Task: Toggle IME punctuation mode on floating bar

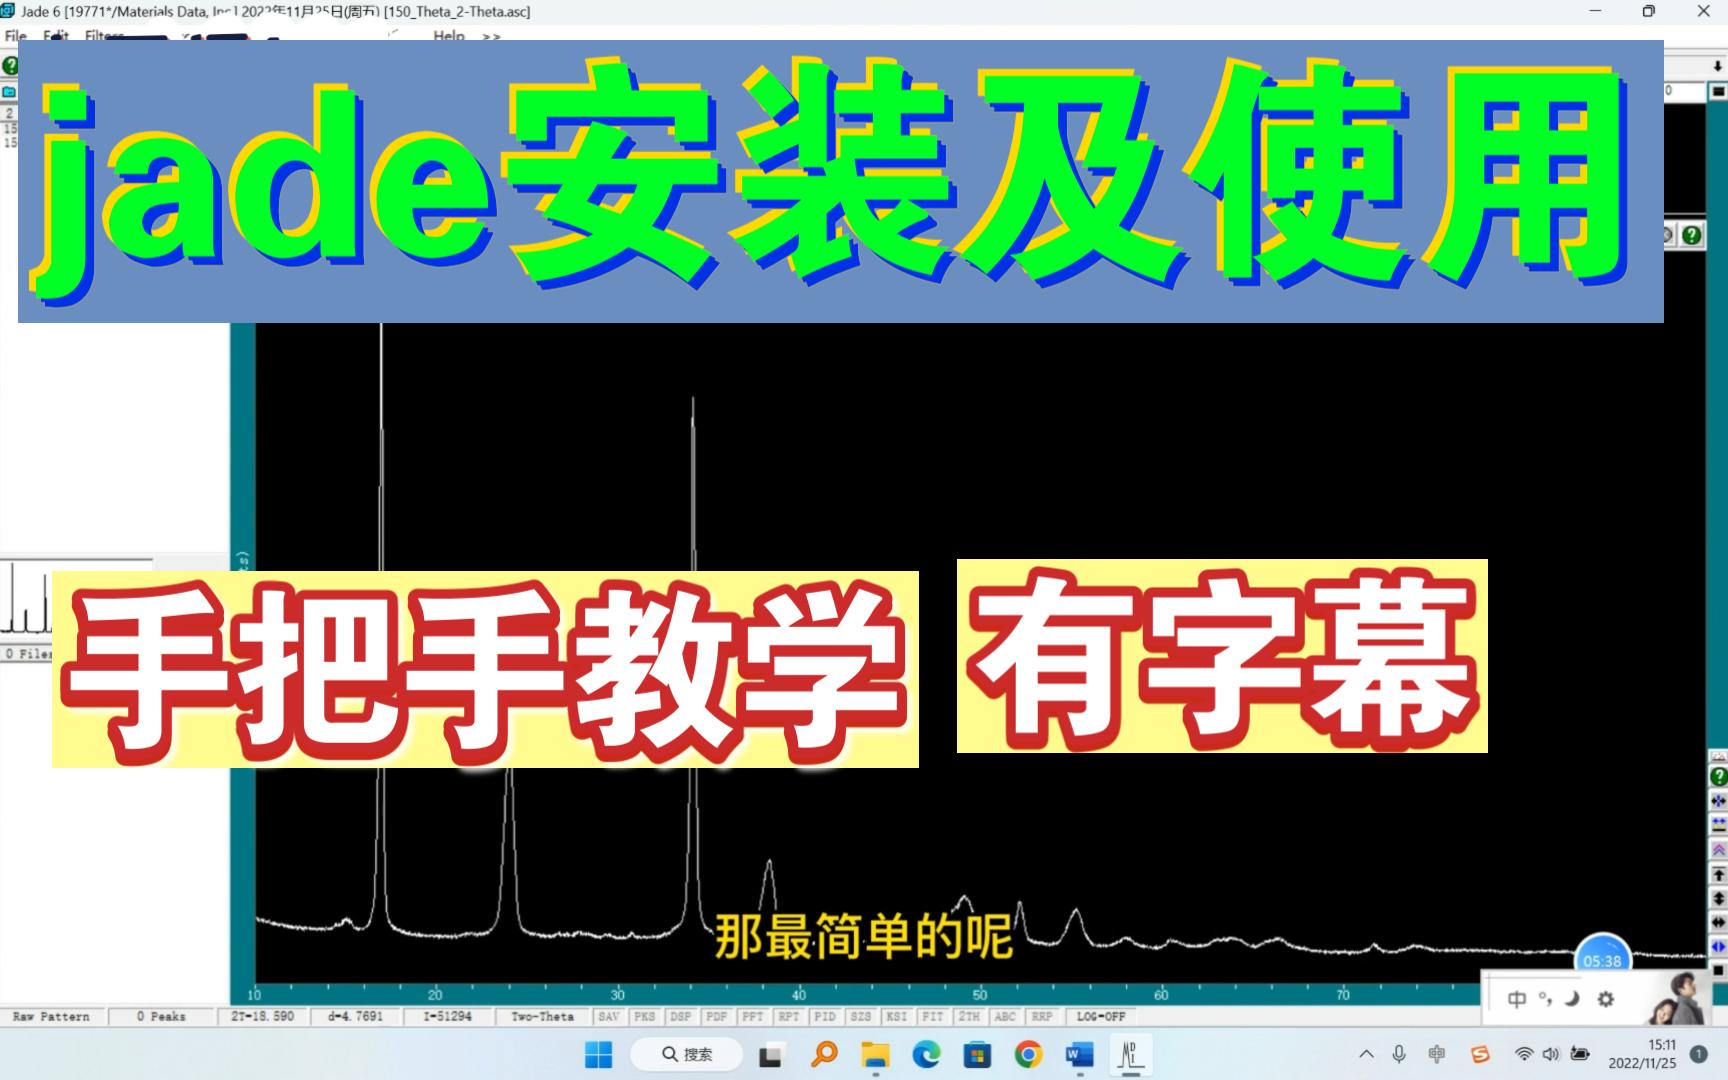Action: [1545, 999]
